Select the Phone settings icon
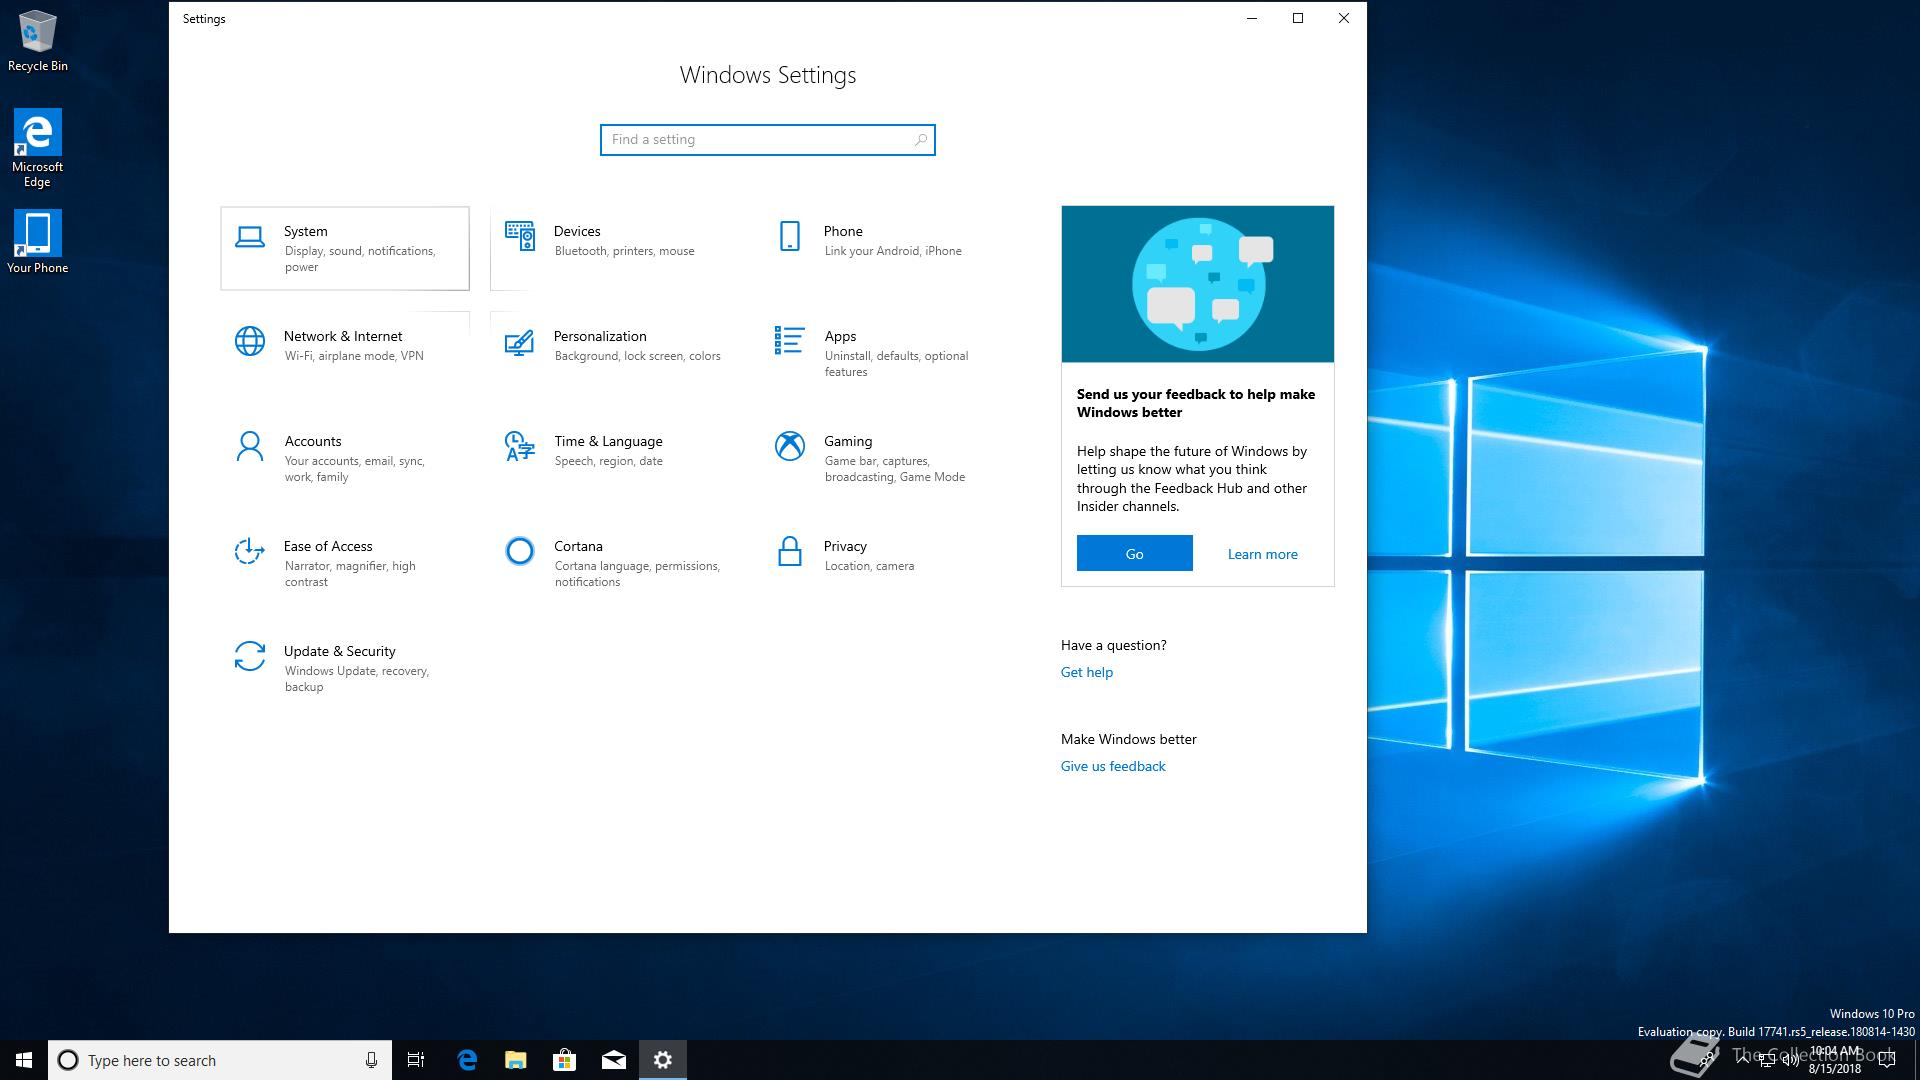Screen dimensions: 1920x1080 [x=790, y=236]
